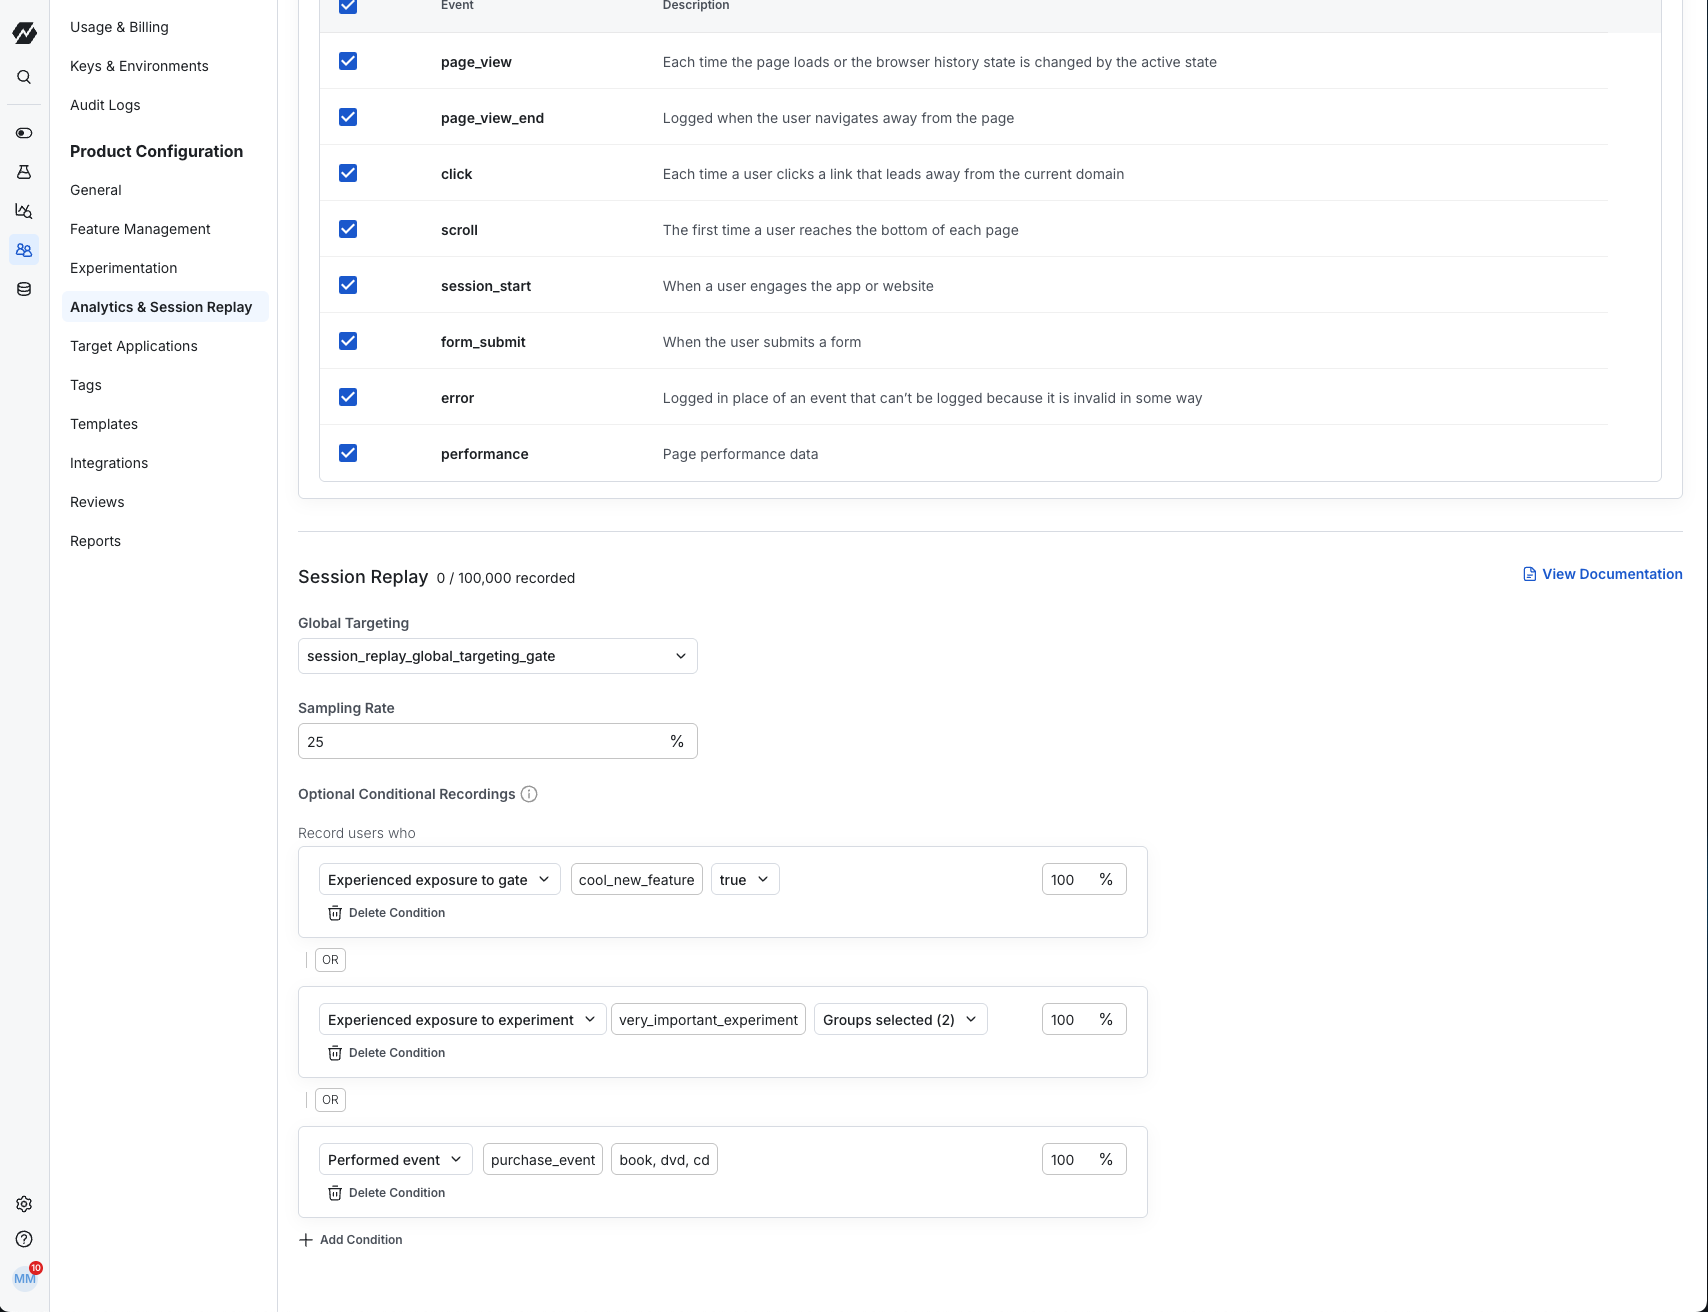This screenshot has height=1312, width=1708.
Task: Uncheck the performance event checkbox
Action: tap(347, 453)
